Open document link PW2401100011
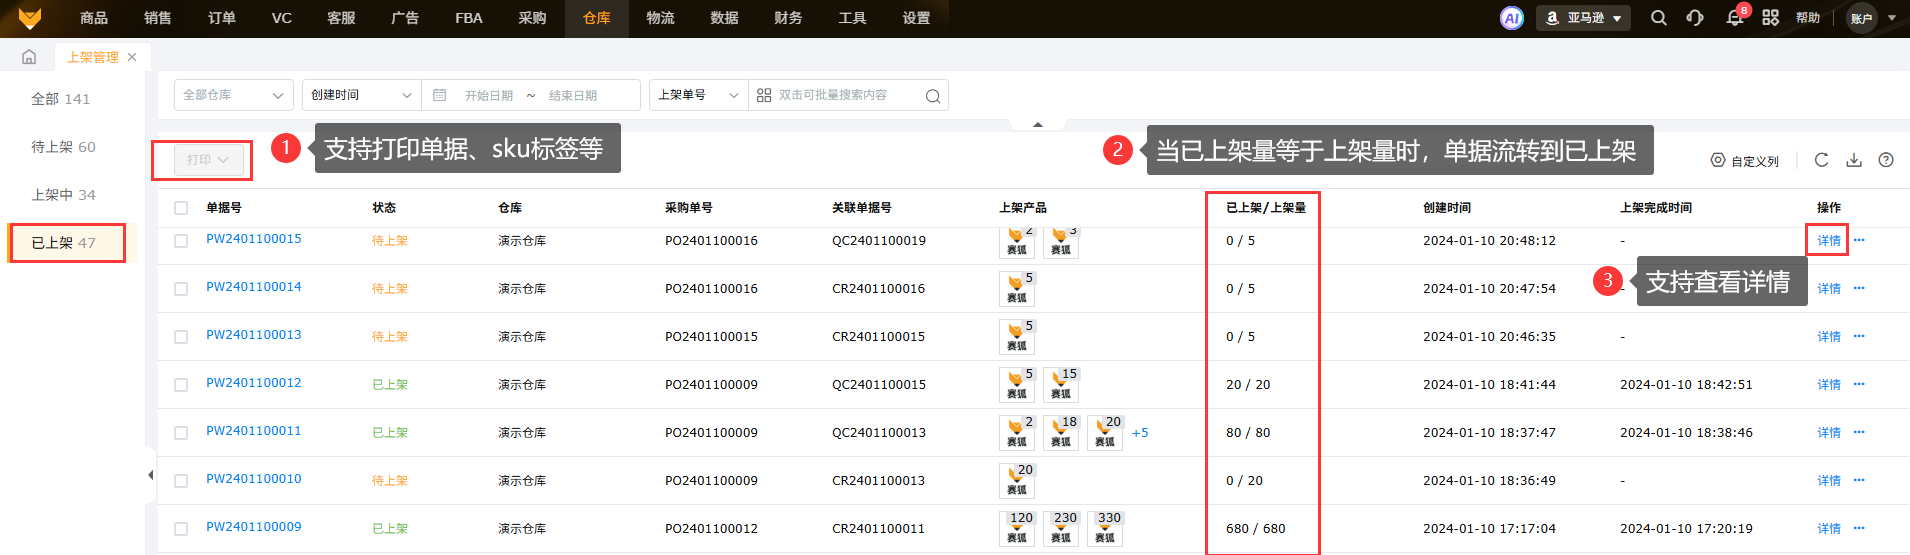Image resolution: width=1910 pixels, height=555 pixels. click(x=253, y=431)
